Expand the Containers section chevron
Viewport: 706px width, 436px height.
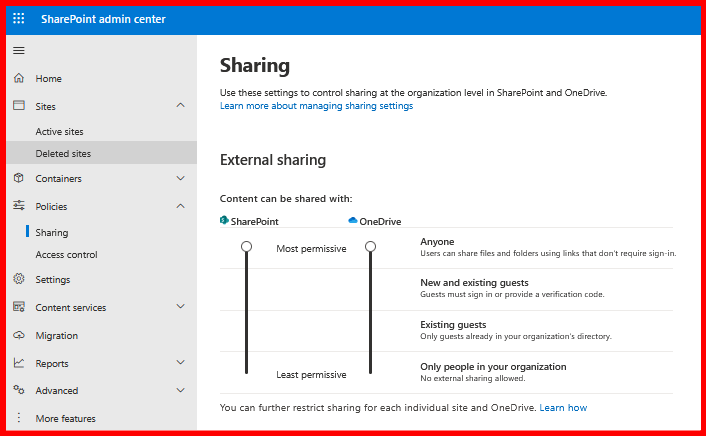[x=180, y=178]
